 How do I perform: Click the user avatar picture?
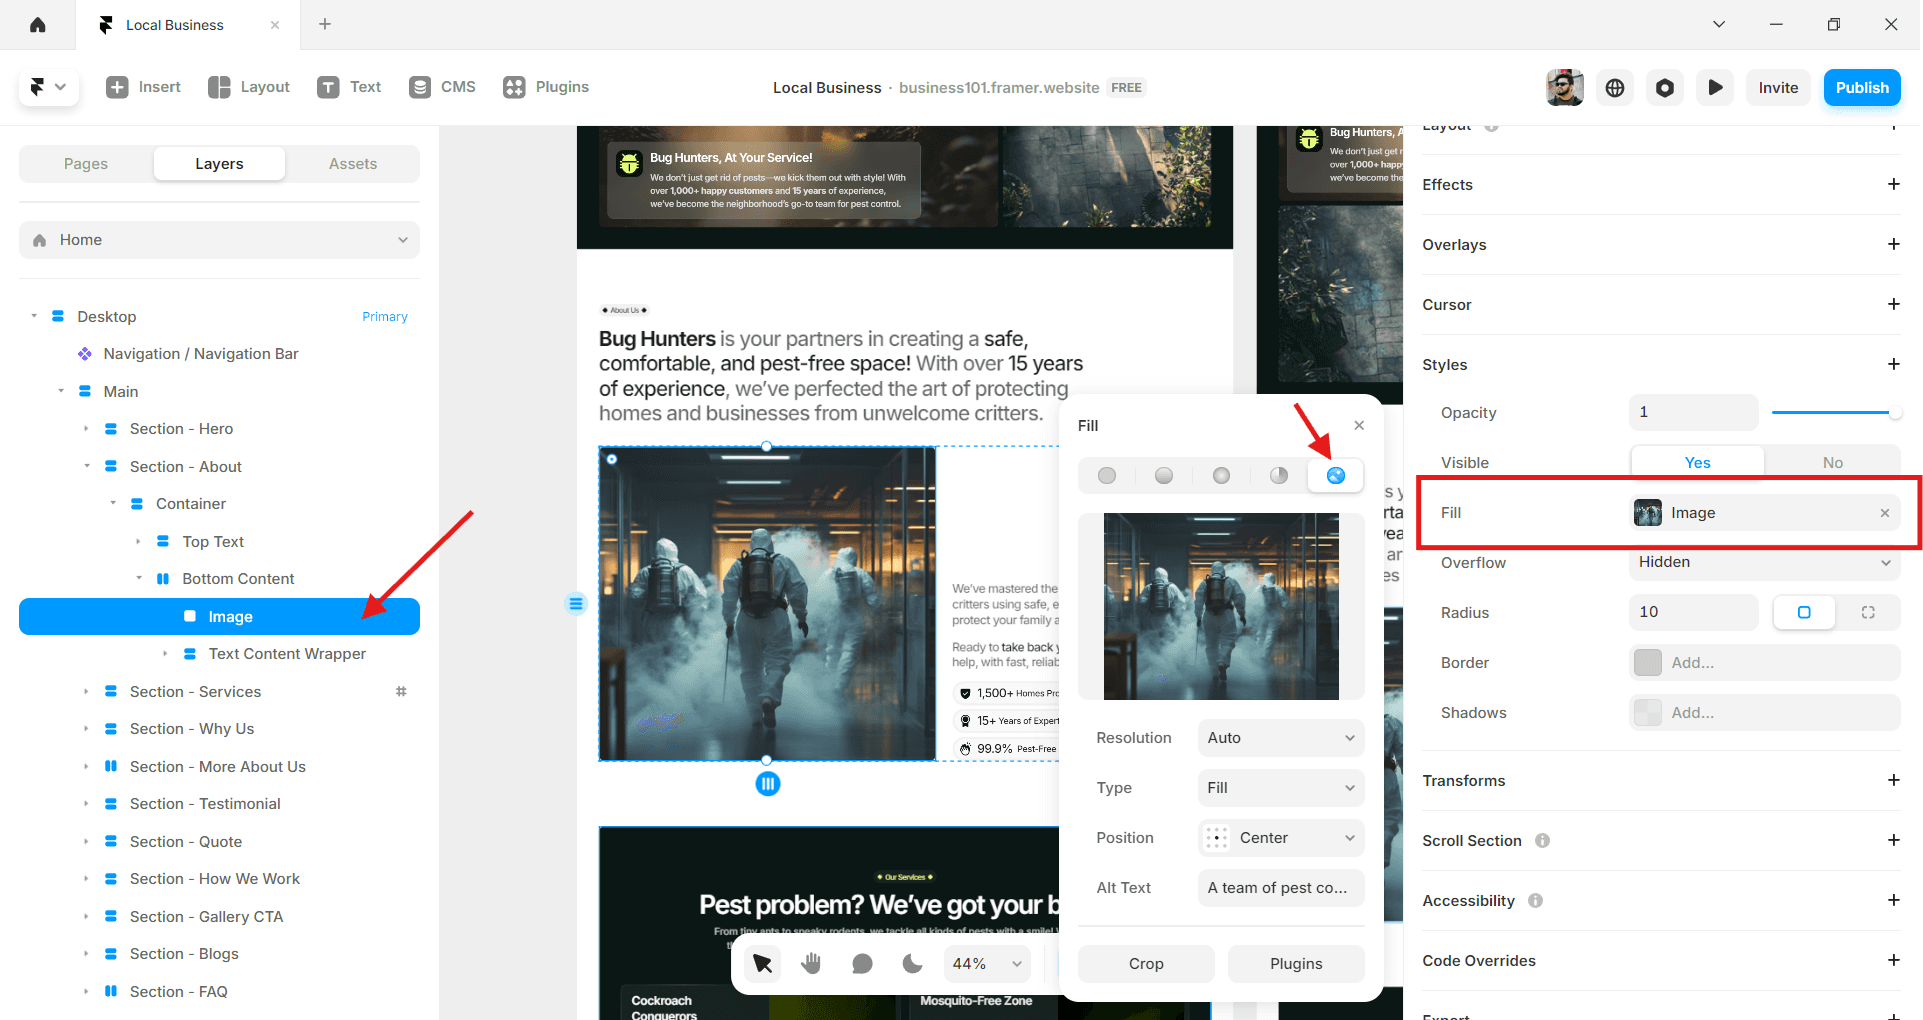pyautogui.click(x=1564, y=88)
